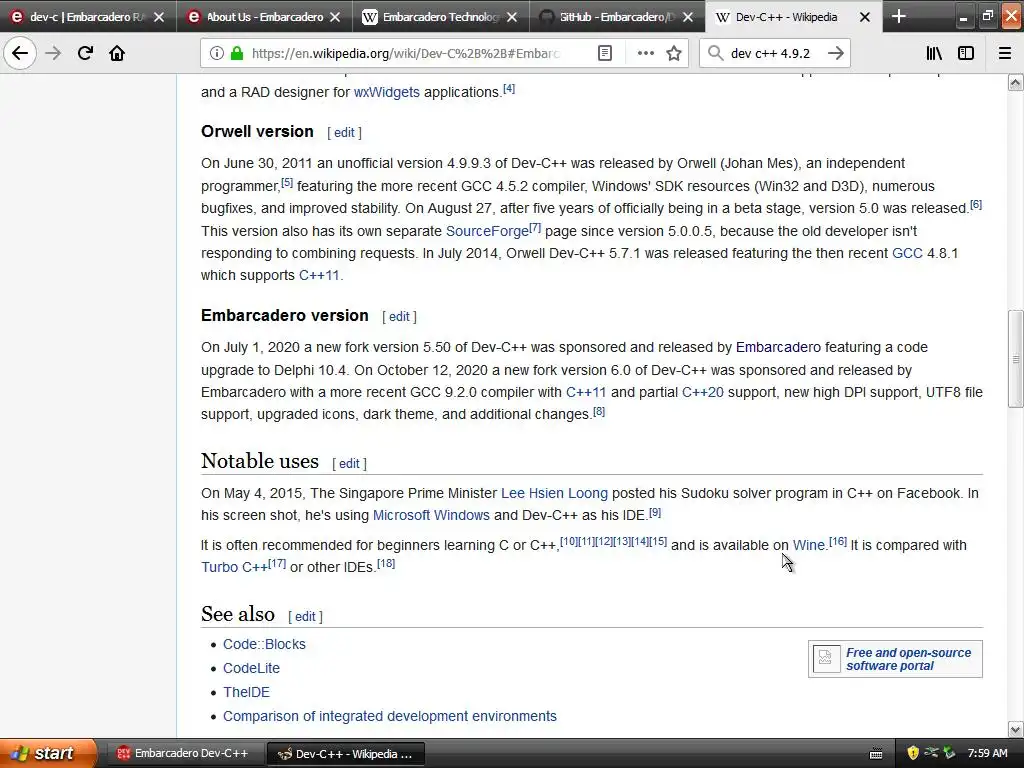Jump to citation reference [9]

[x=655, y=513]
